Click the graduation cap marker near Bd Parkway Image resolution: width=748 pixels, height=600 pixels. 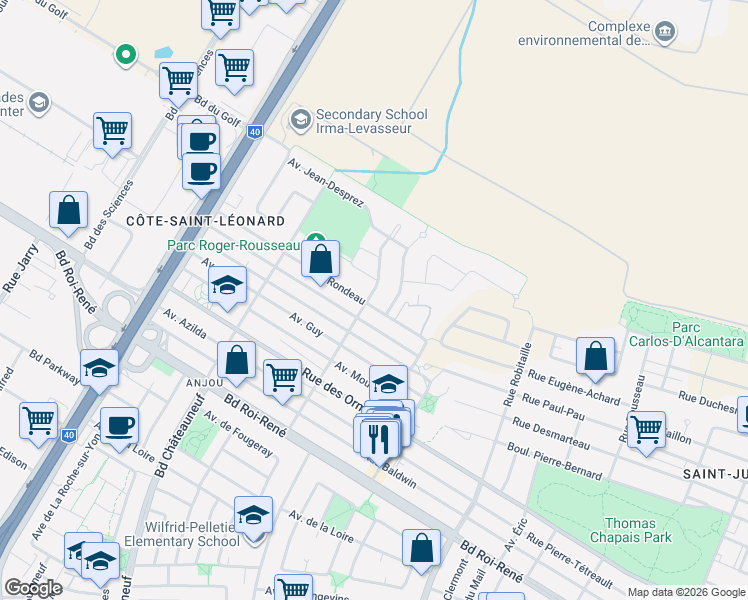pyautogui.click(x=99, y=369)
